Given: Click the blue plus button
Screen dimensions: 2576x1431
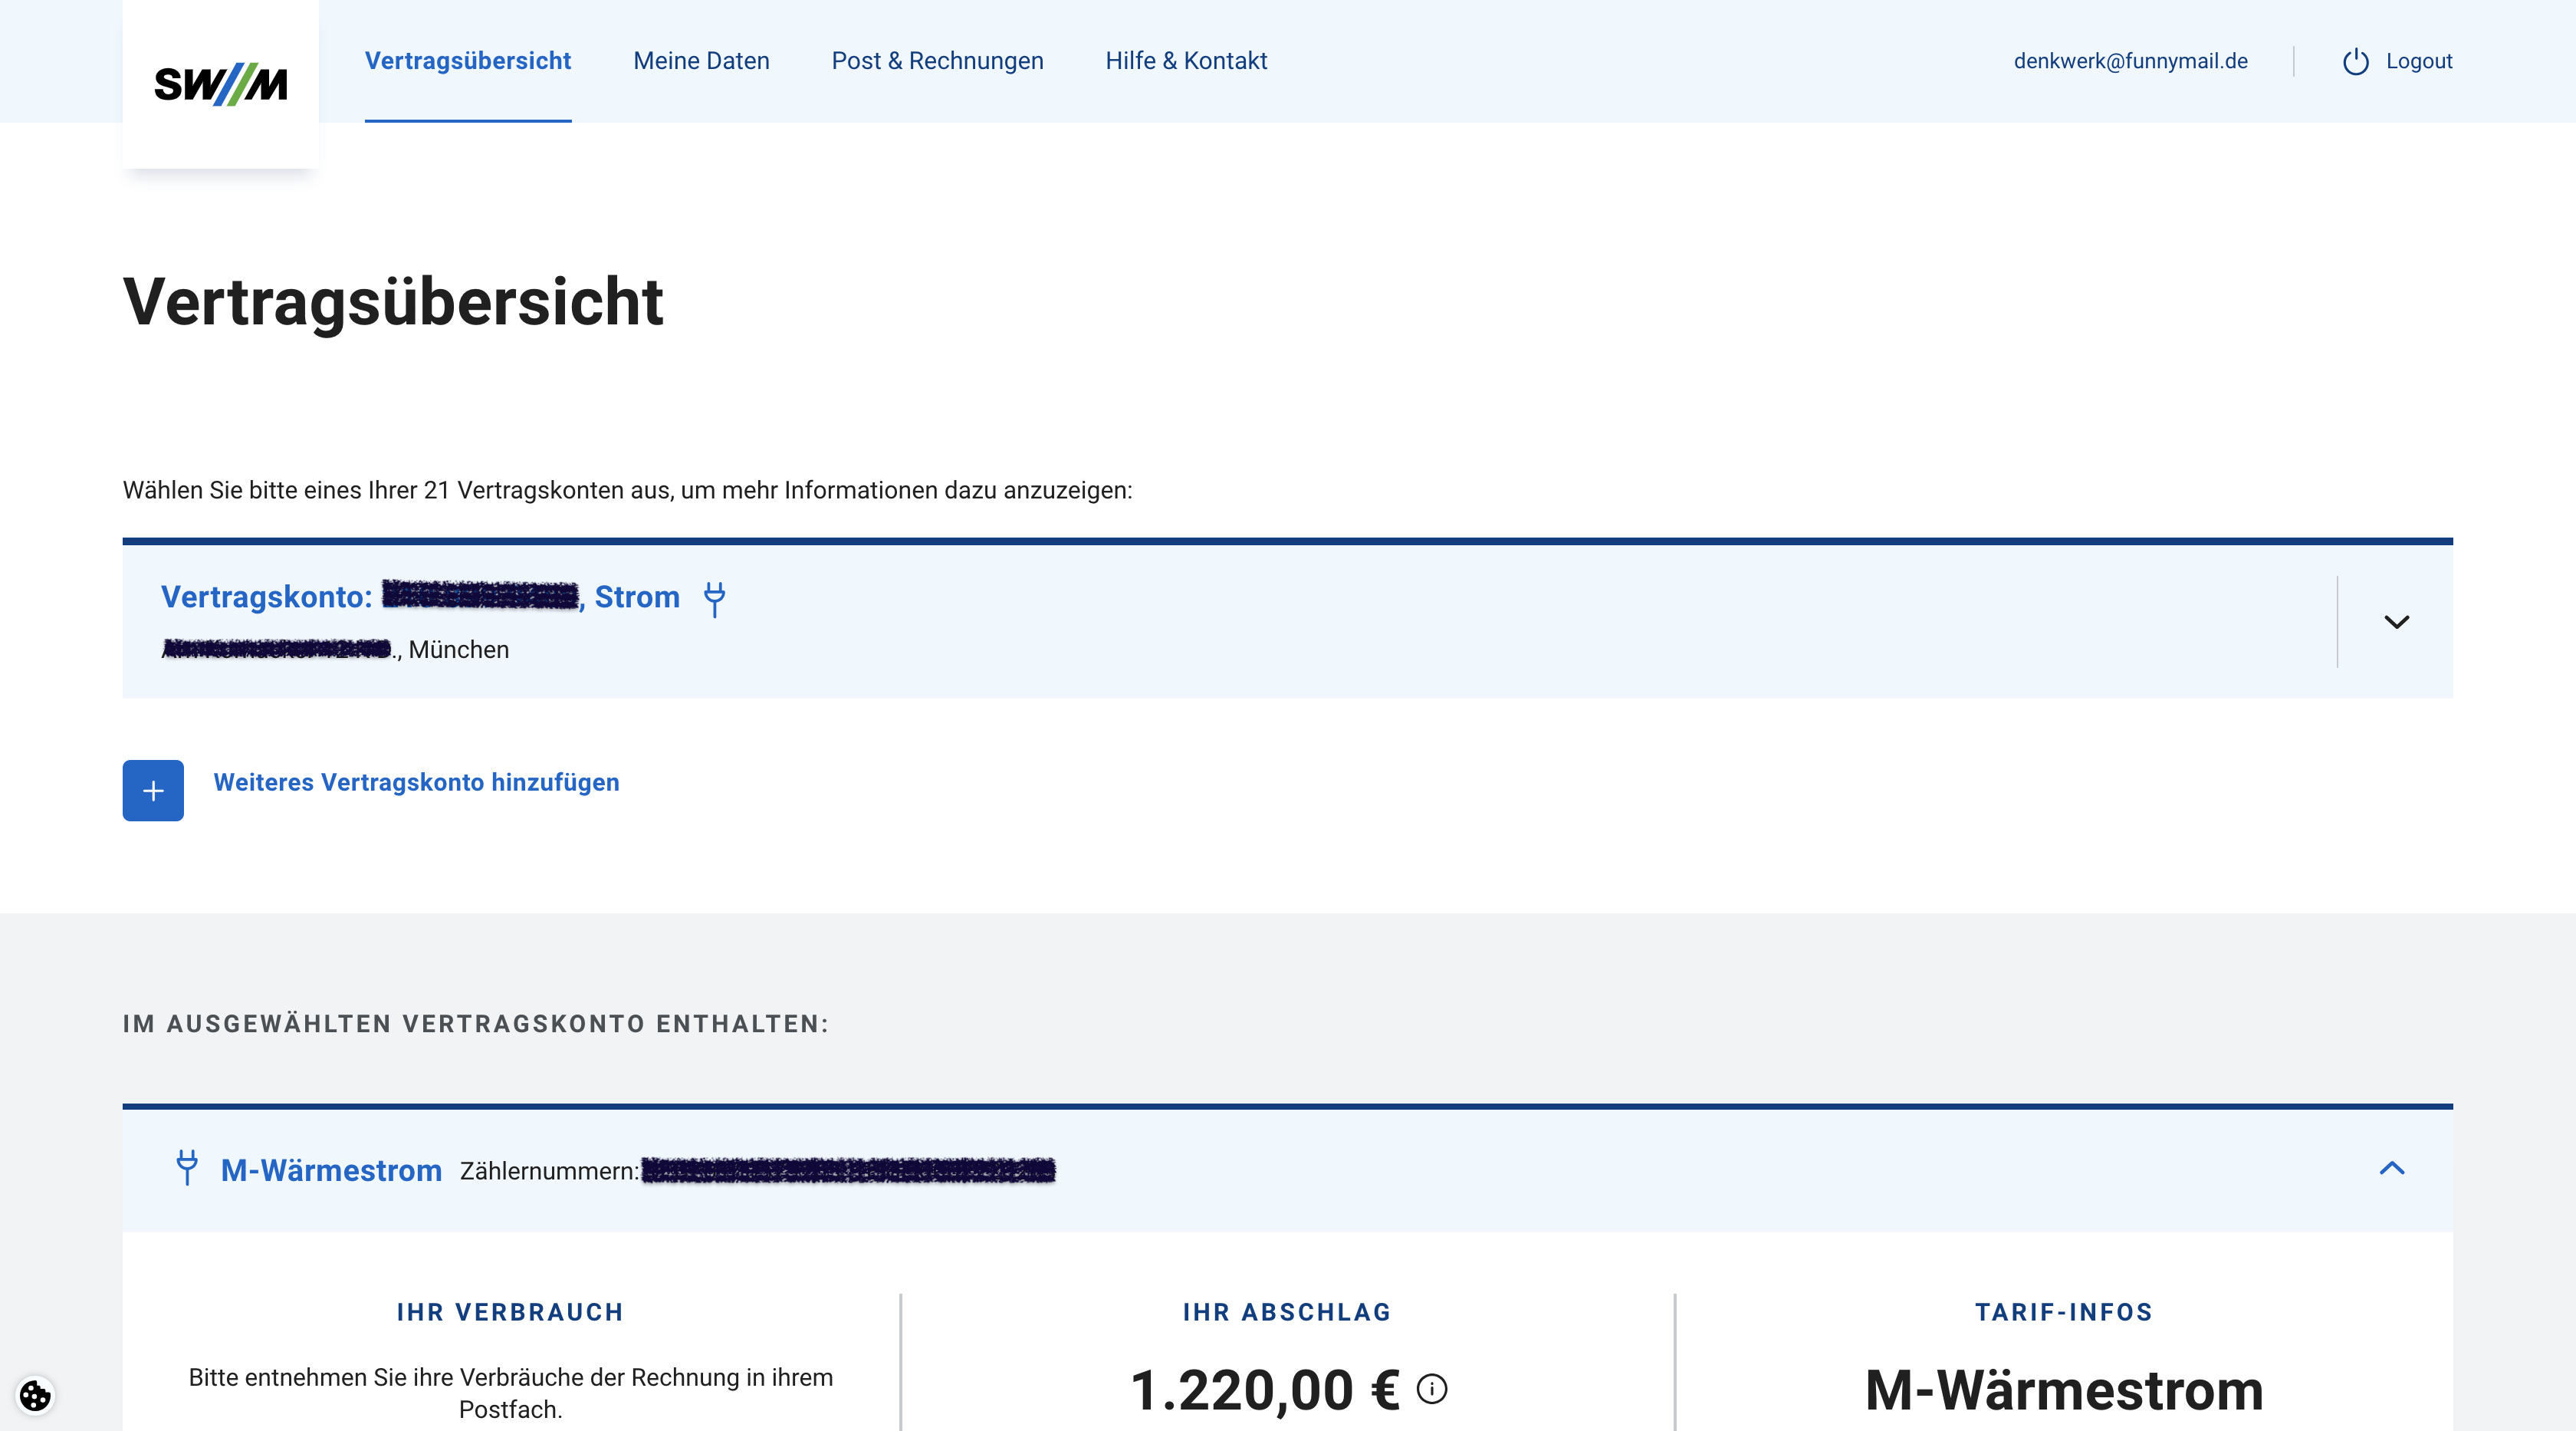Looking at the screenshot, I should (153, 791).
